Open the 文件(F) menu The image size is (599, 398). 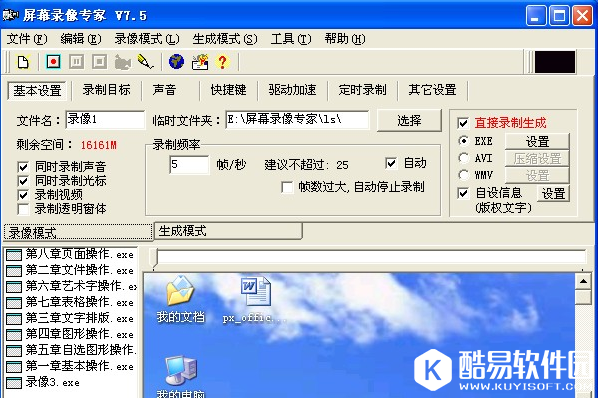(27, 39)
